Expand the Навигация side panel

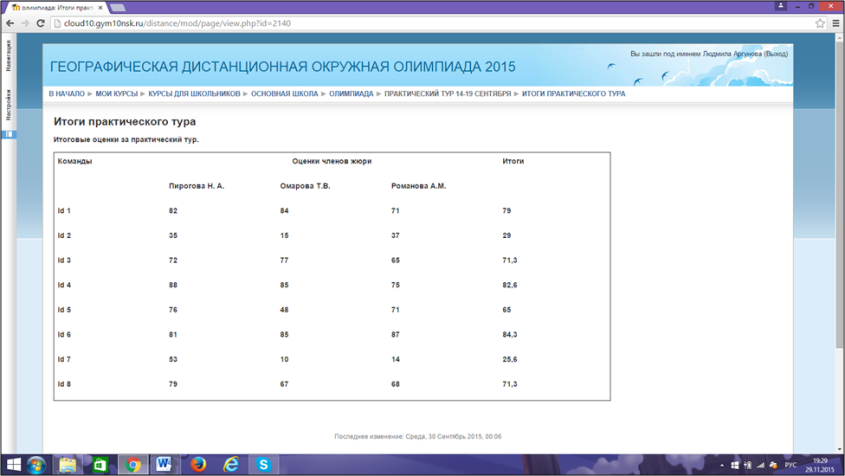pos(8,55)
